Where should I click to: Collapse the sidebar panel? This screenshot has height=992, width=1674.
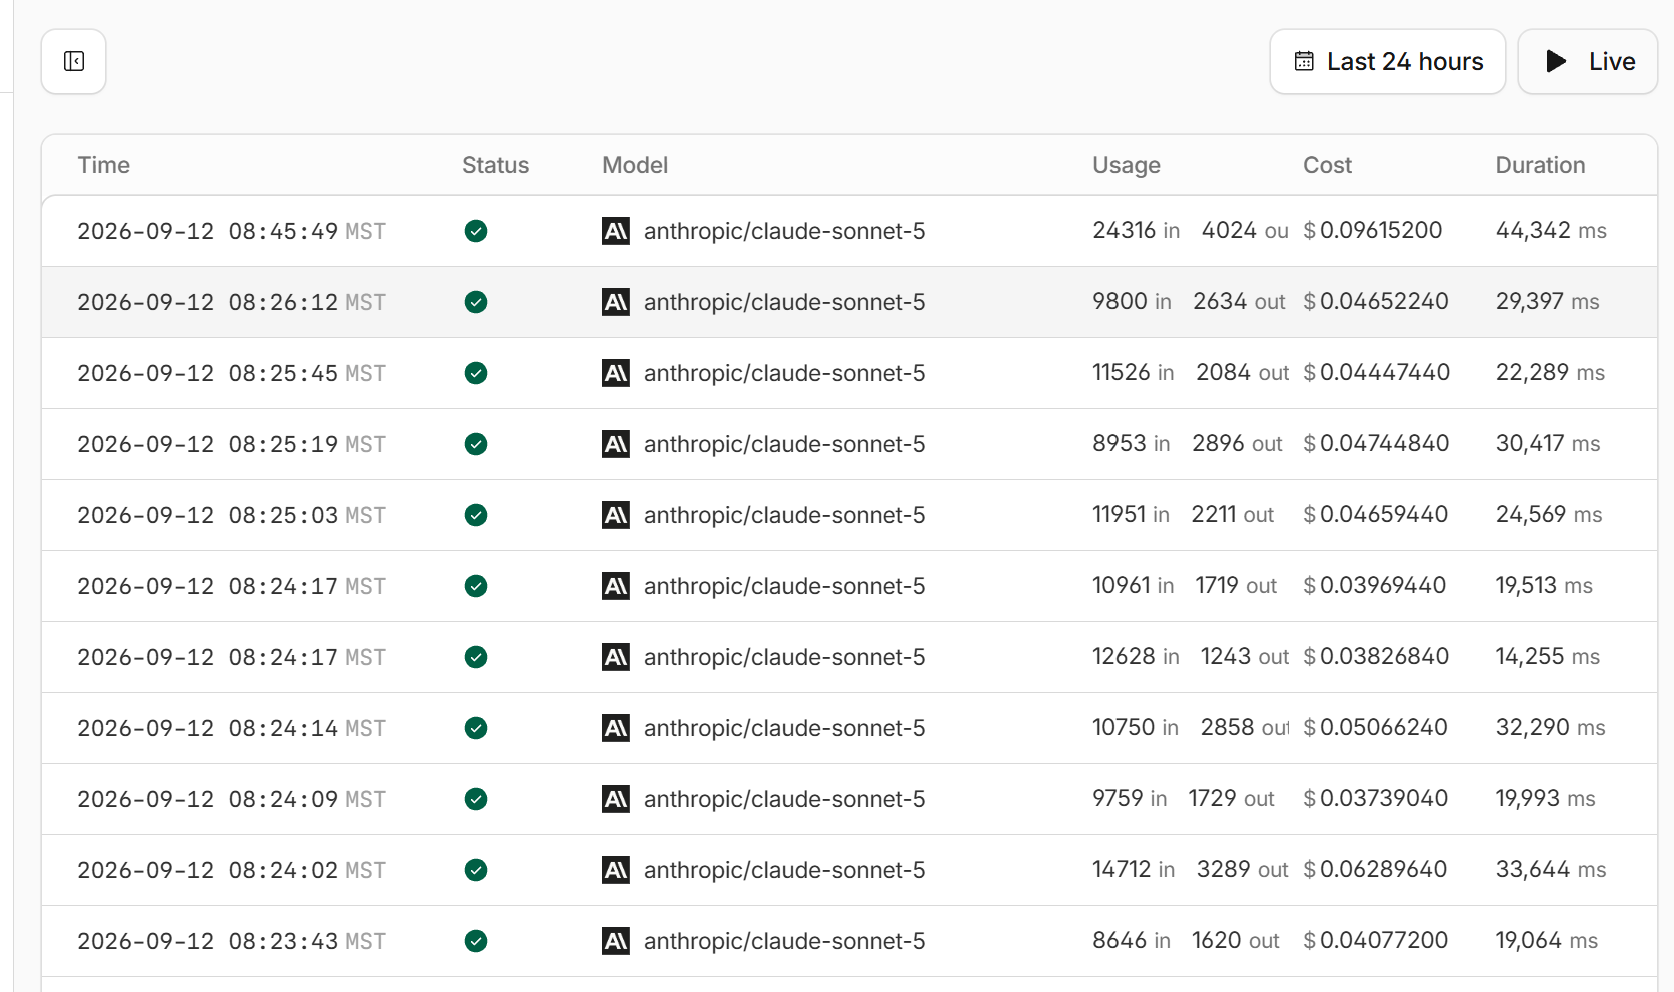point(74,62)
